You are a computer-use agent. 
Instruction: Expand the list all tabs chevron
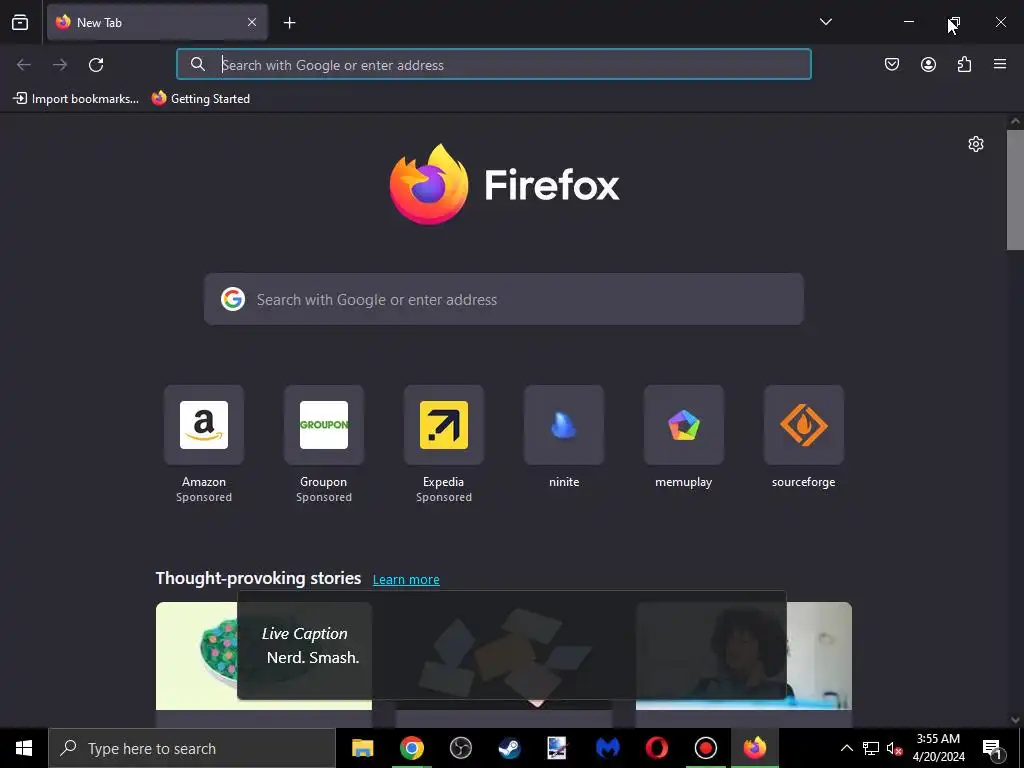click(825, 22)
